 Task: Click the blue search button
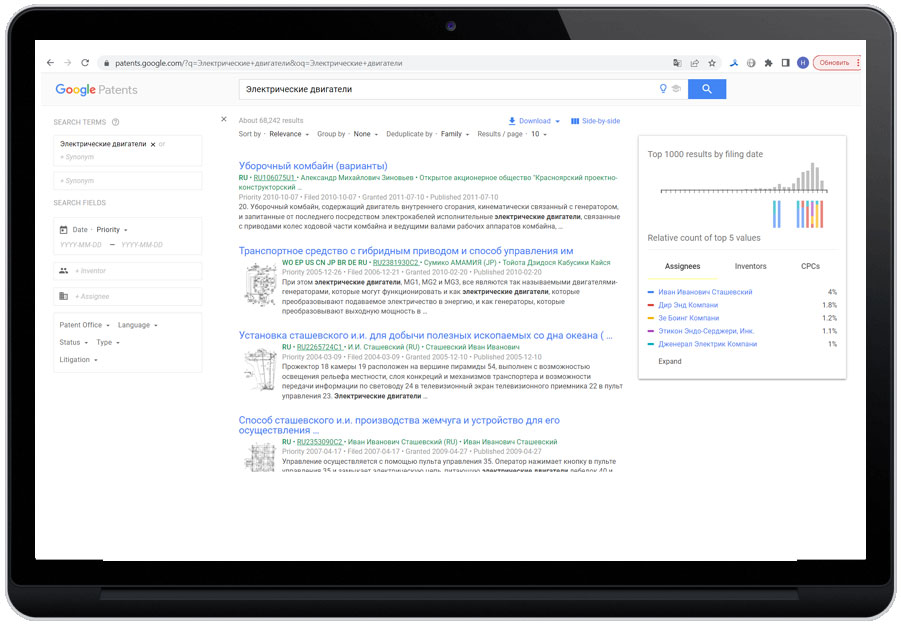coord(707,88)
